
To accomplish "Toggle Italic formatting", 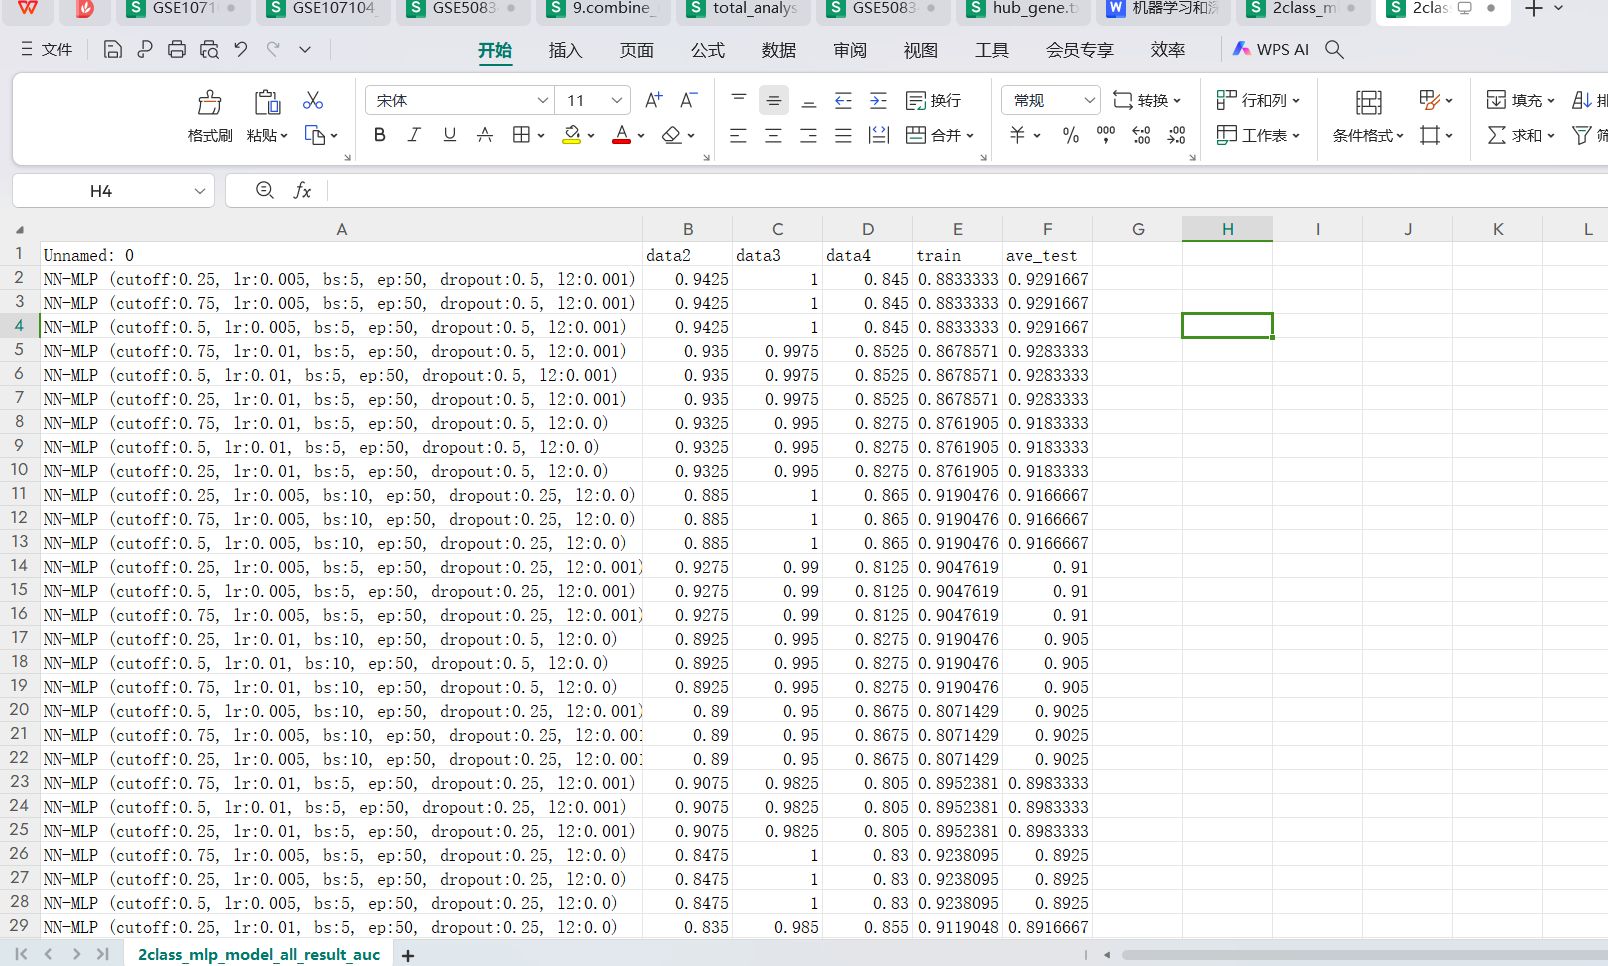I will point(414,135).
